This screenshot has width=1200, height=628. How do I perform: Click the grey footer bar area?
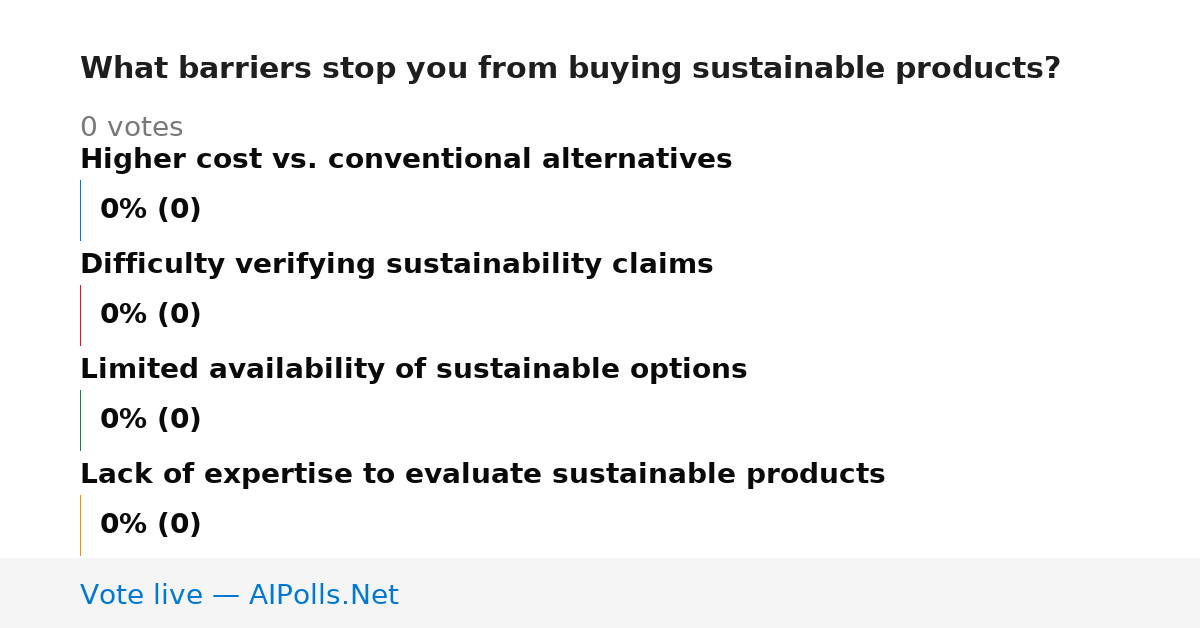(x=600, y=593)
